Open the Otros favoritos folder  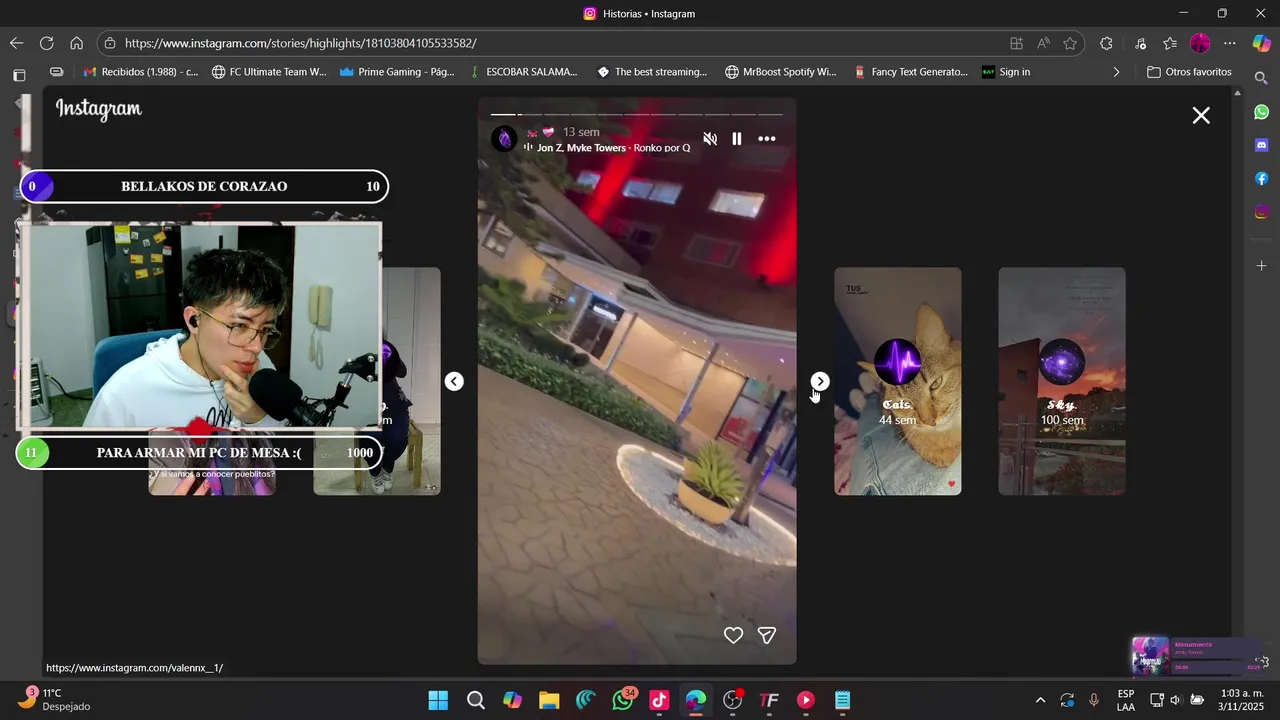[1189, 72]
